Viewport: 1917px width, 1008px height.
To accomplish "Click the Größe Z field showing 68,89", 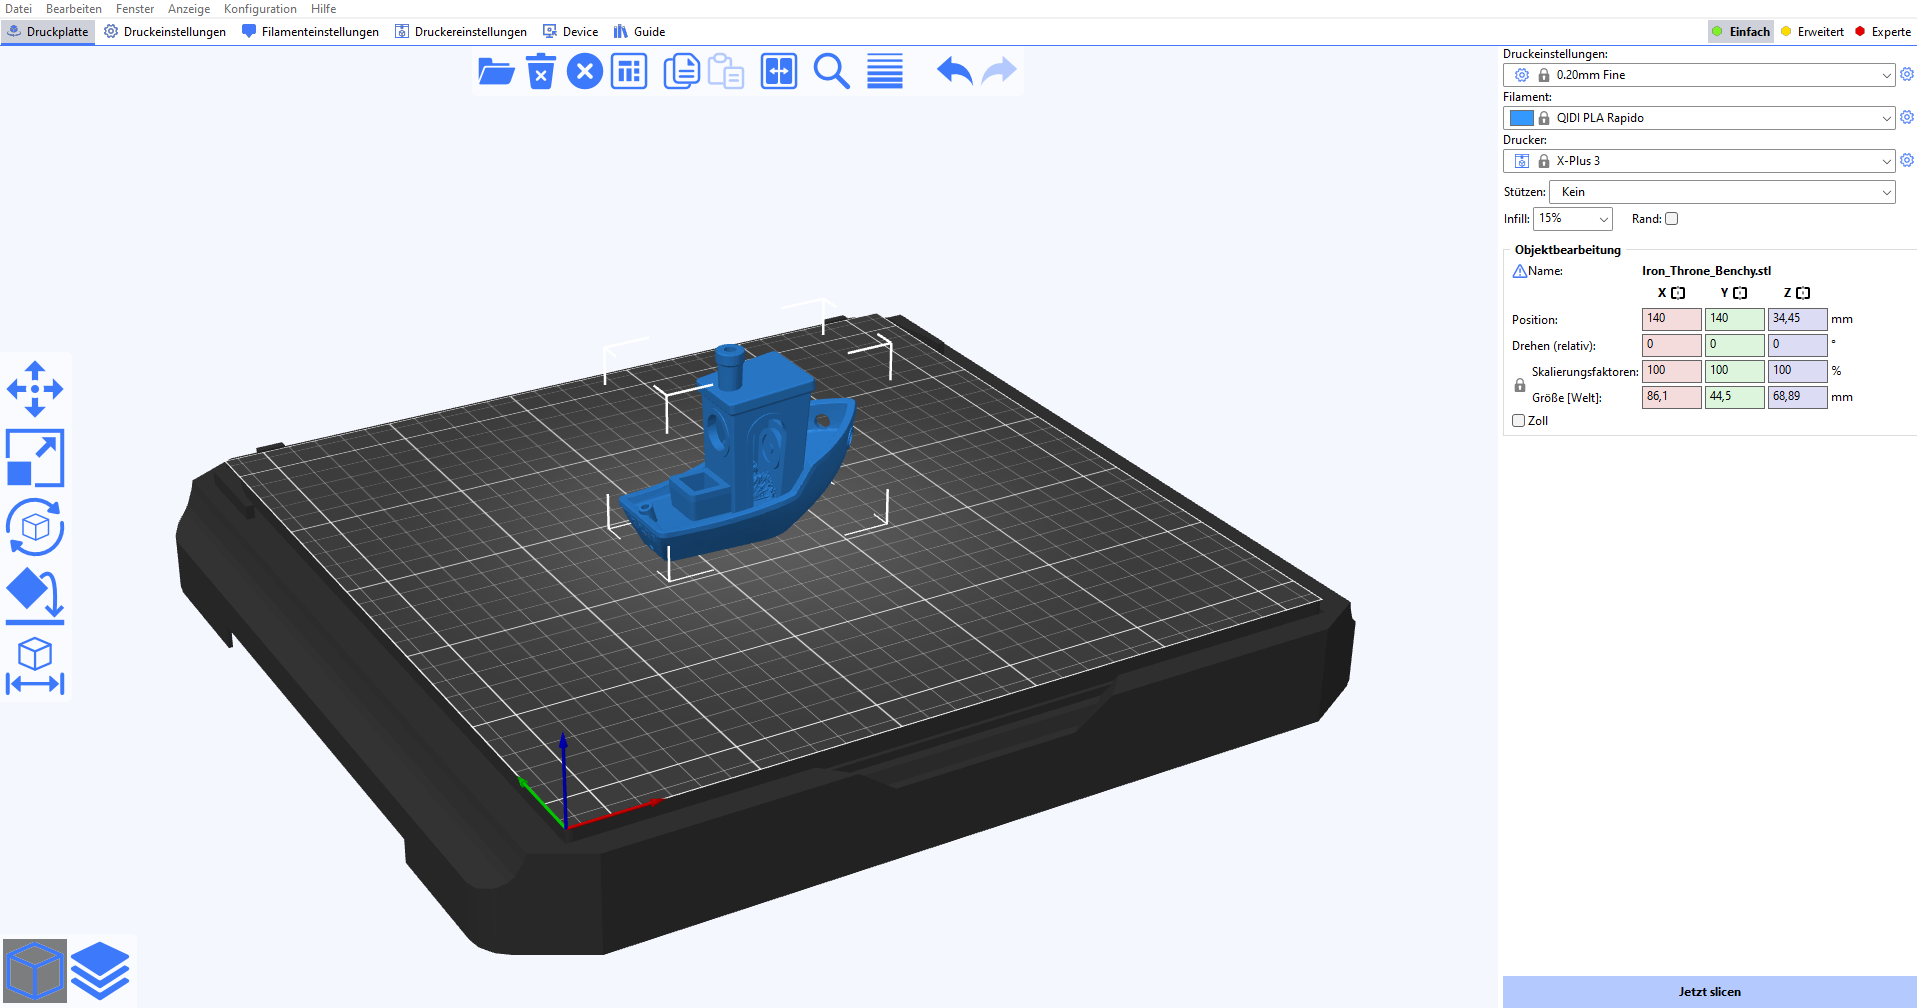I will pos(1797,397).
